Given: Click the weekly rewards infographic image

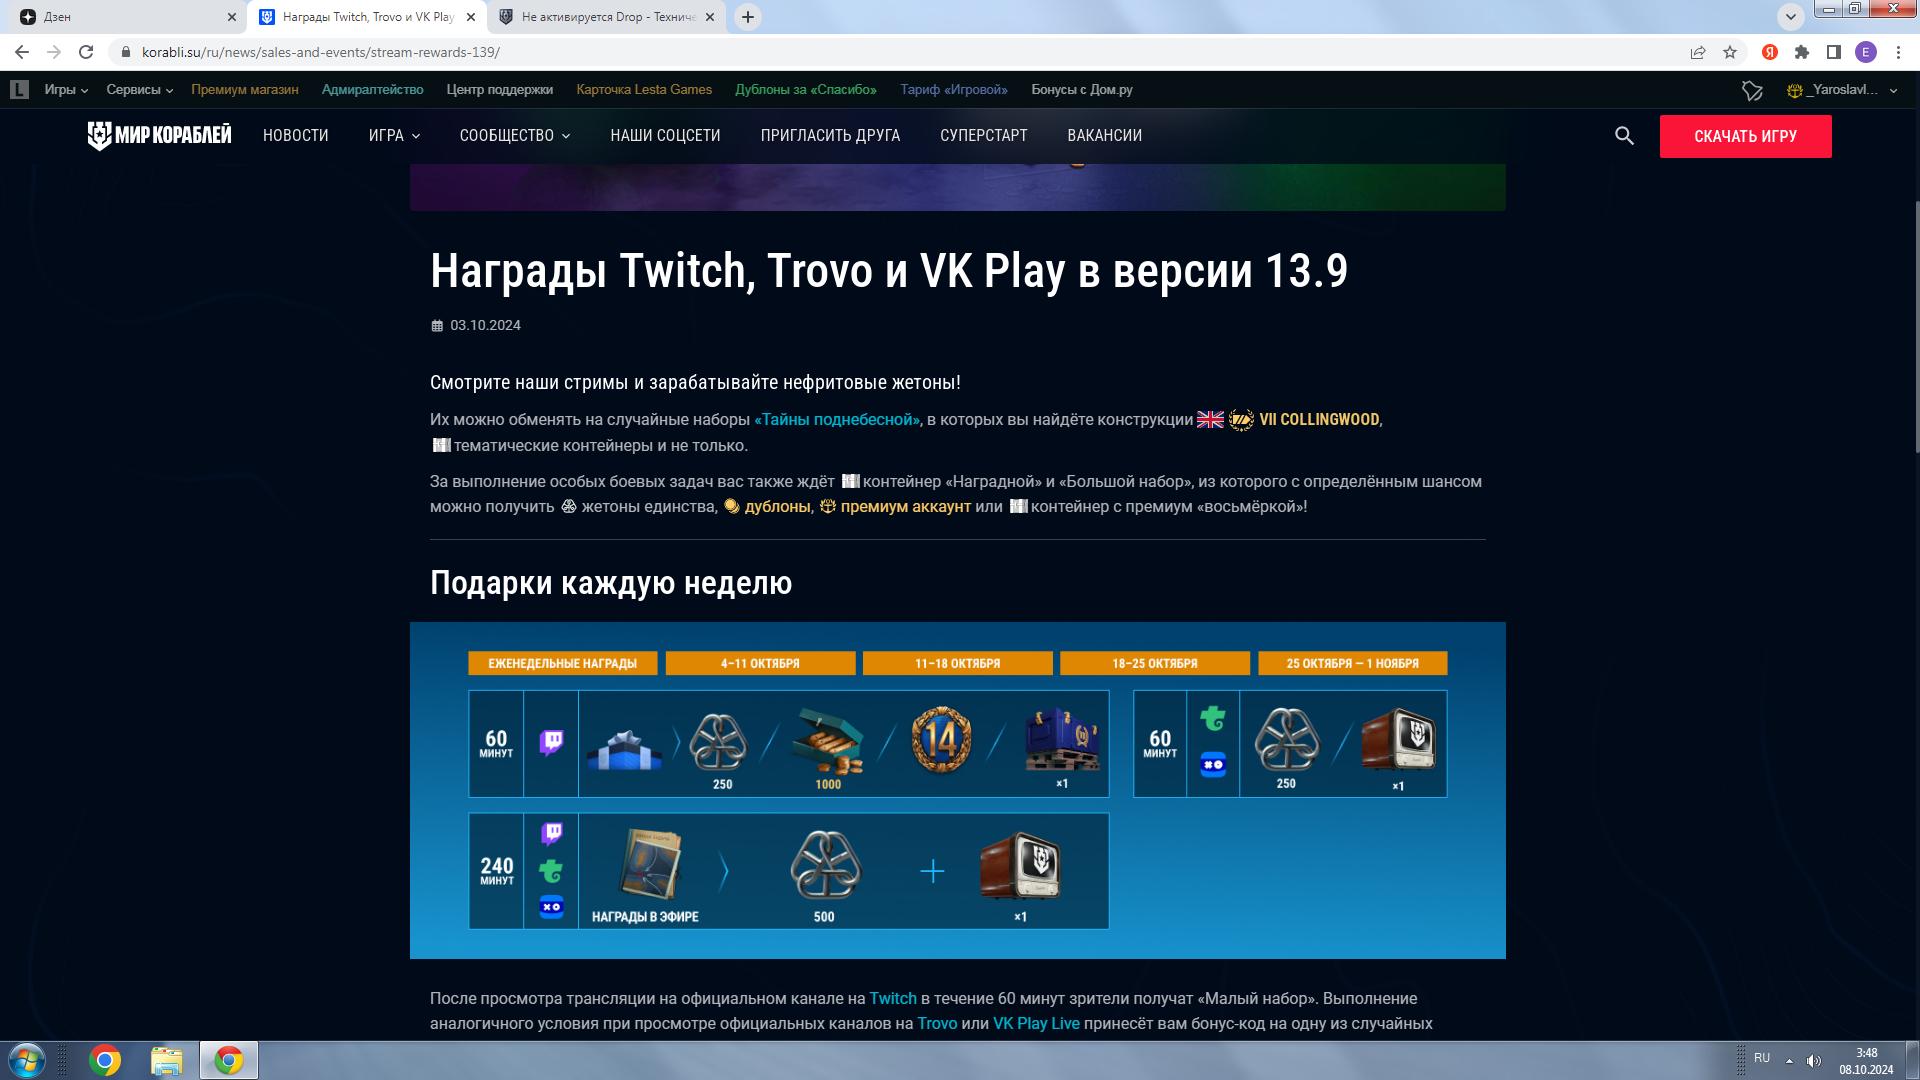Looking at the screenshot, I should 957,790.
